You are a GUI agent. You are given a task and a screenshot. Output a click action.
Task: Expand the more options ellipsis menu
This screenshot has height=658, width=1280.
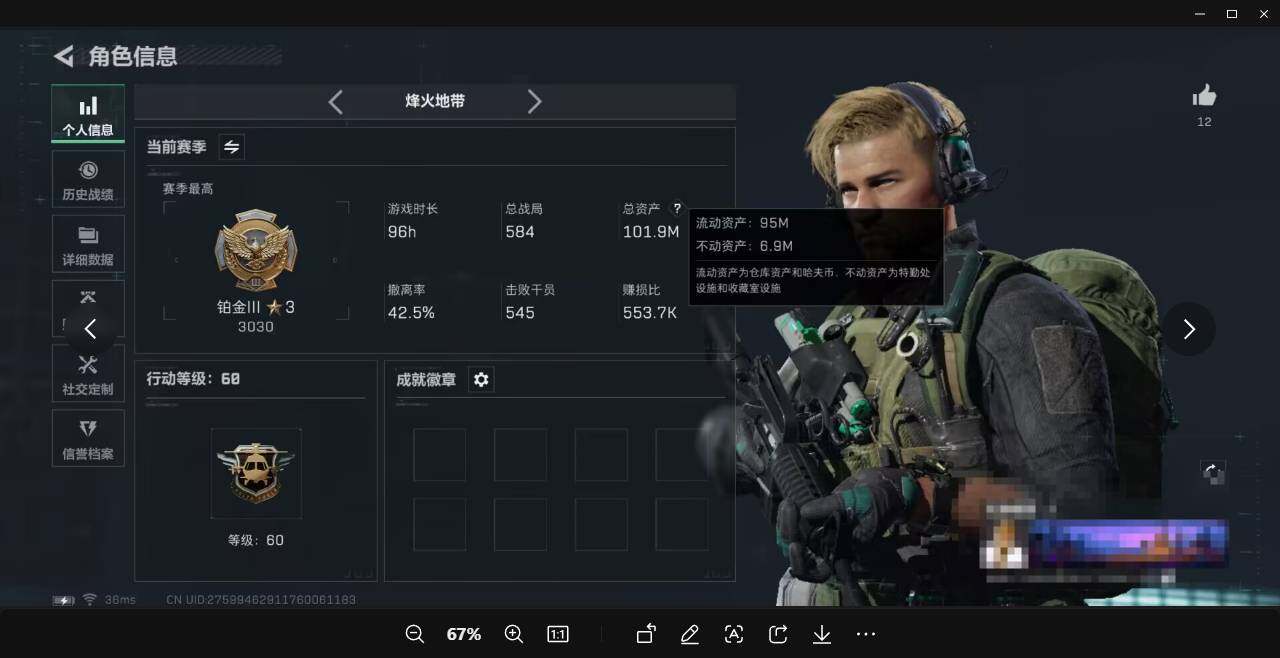coord(865,634)
